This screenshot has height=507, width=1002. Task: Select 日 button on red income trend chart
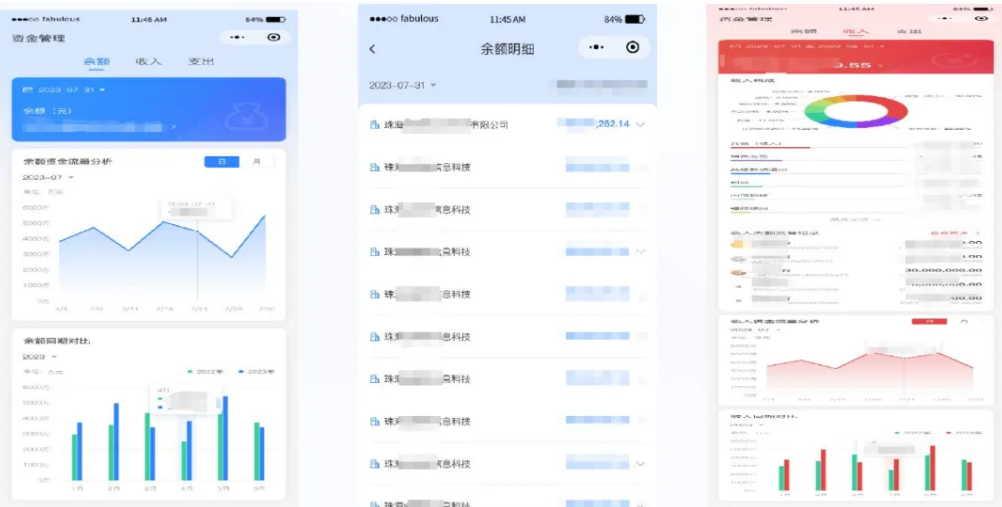(x=929, y=322)
